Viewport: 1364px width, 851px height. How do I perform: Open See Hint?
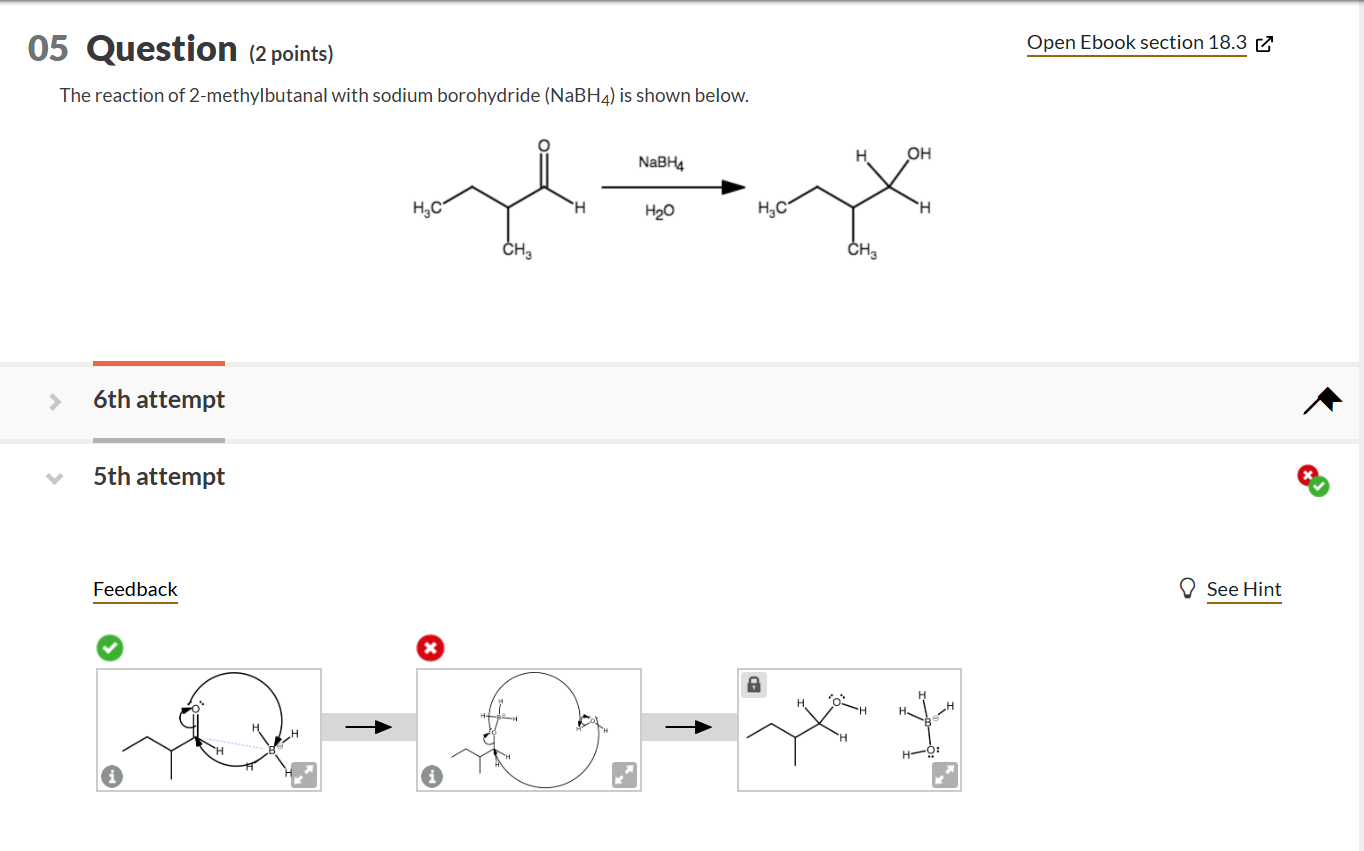(1244, 589)
